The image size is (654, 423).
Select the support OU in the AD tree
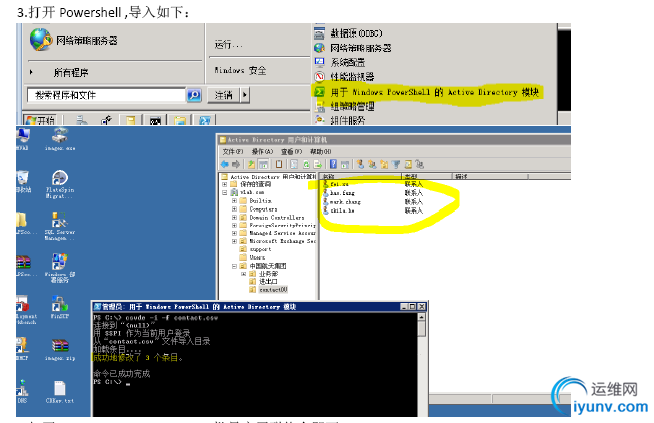click(255, 249)
